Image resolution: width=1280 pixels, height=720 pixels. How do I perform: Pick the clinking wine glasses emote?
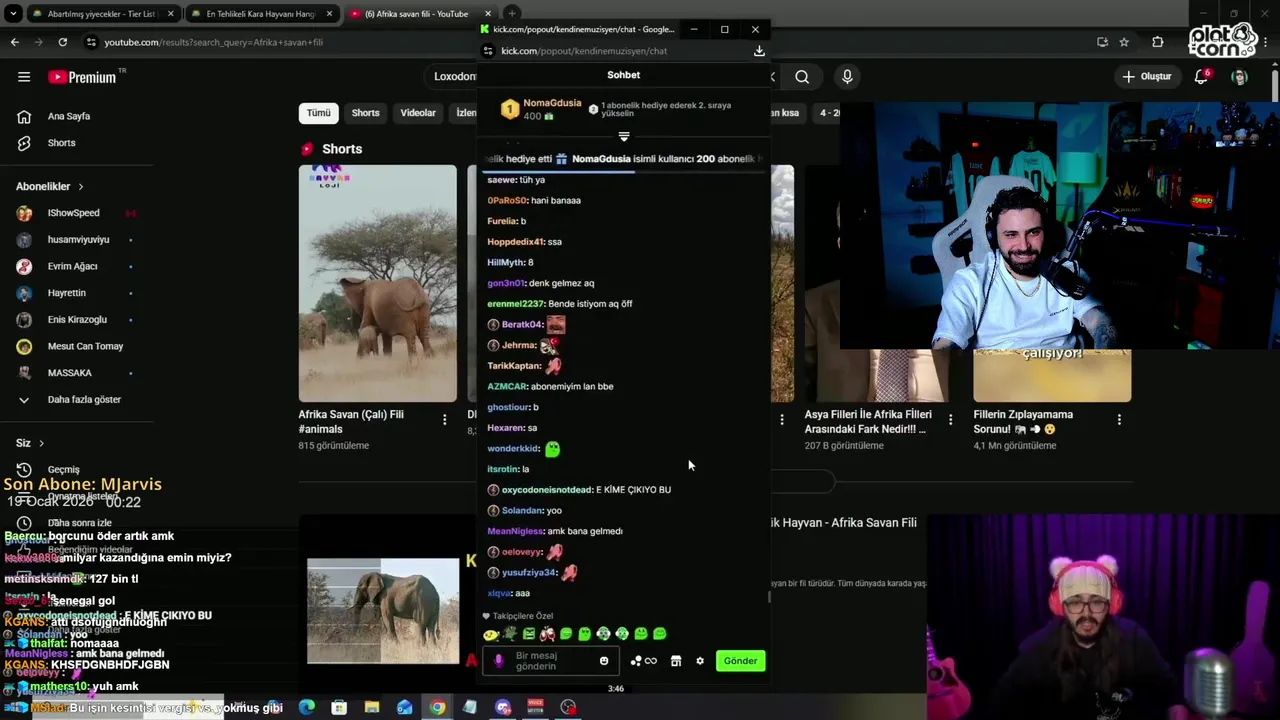547,634
